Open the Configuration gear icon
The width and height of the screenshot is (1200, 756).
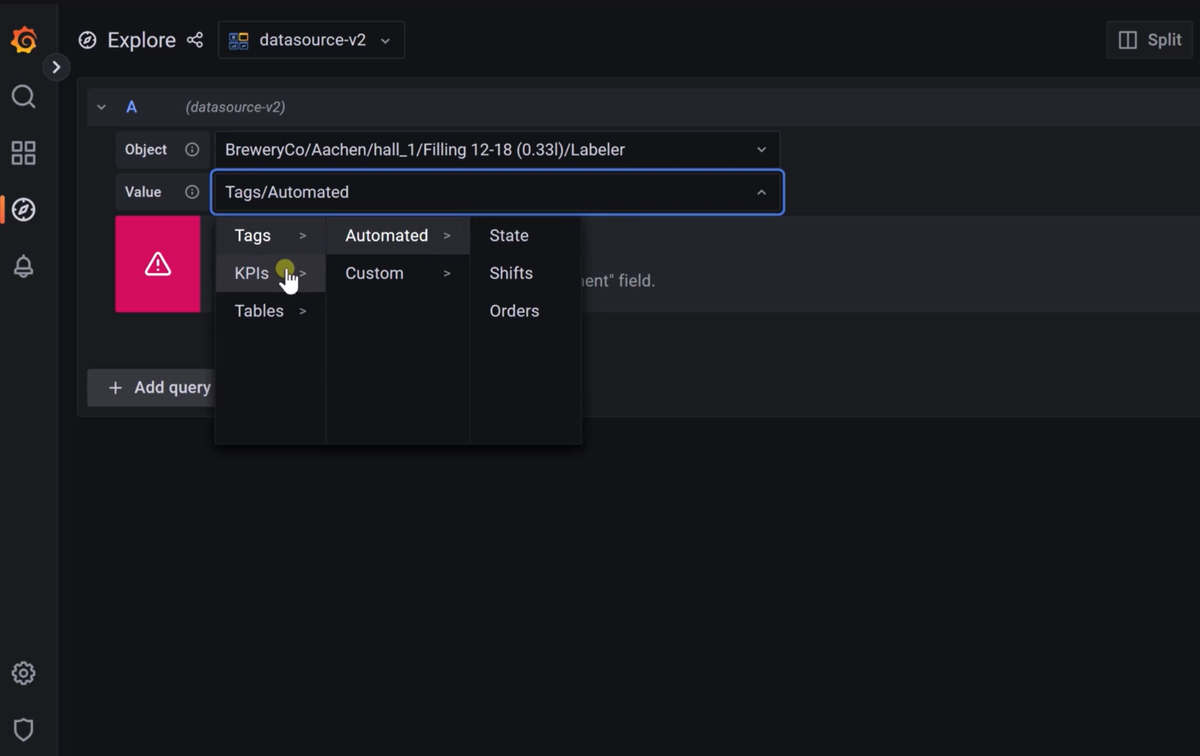point(23,673)
